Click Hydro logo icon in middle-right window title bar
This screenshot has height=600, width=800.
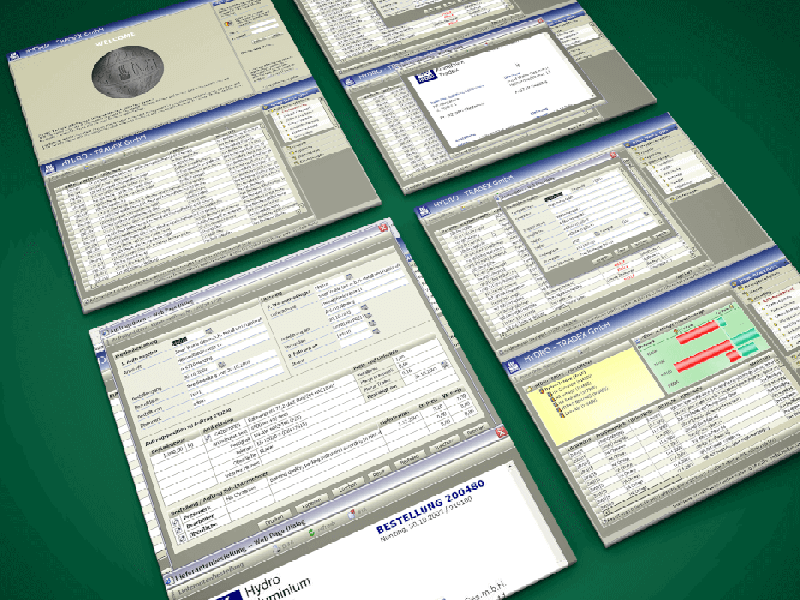pyautogui.click(x=423, y=211)
